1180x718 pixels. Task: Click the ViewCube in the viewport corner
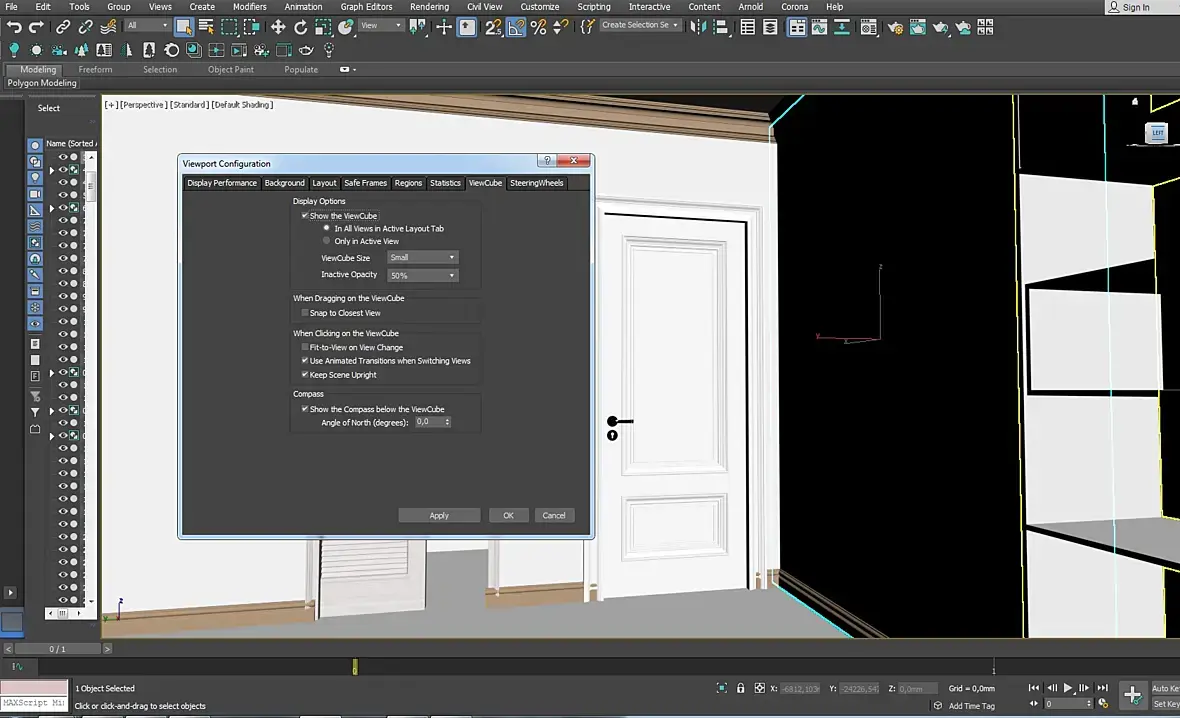click(1157, 132)
